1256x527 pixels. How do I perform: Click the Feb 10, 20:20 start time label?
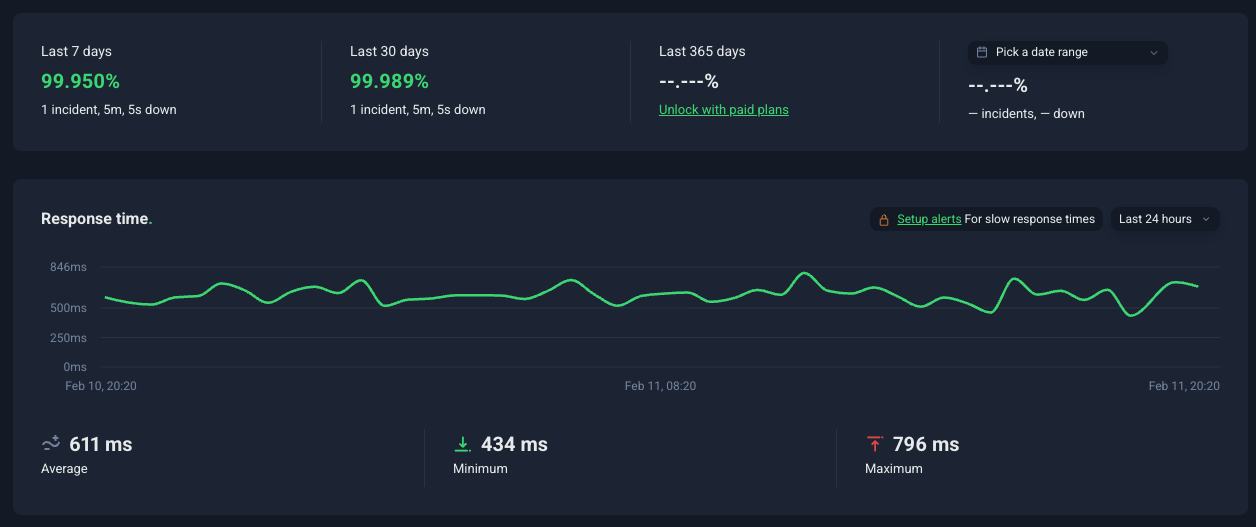[101, 386]
